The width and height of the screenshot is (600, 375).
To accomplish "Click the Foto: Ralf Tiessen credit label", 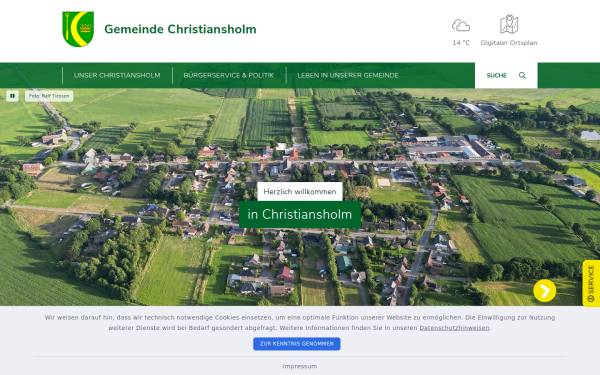I will pyautogui.click(x=49, y=96).
